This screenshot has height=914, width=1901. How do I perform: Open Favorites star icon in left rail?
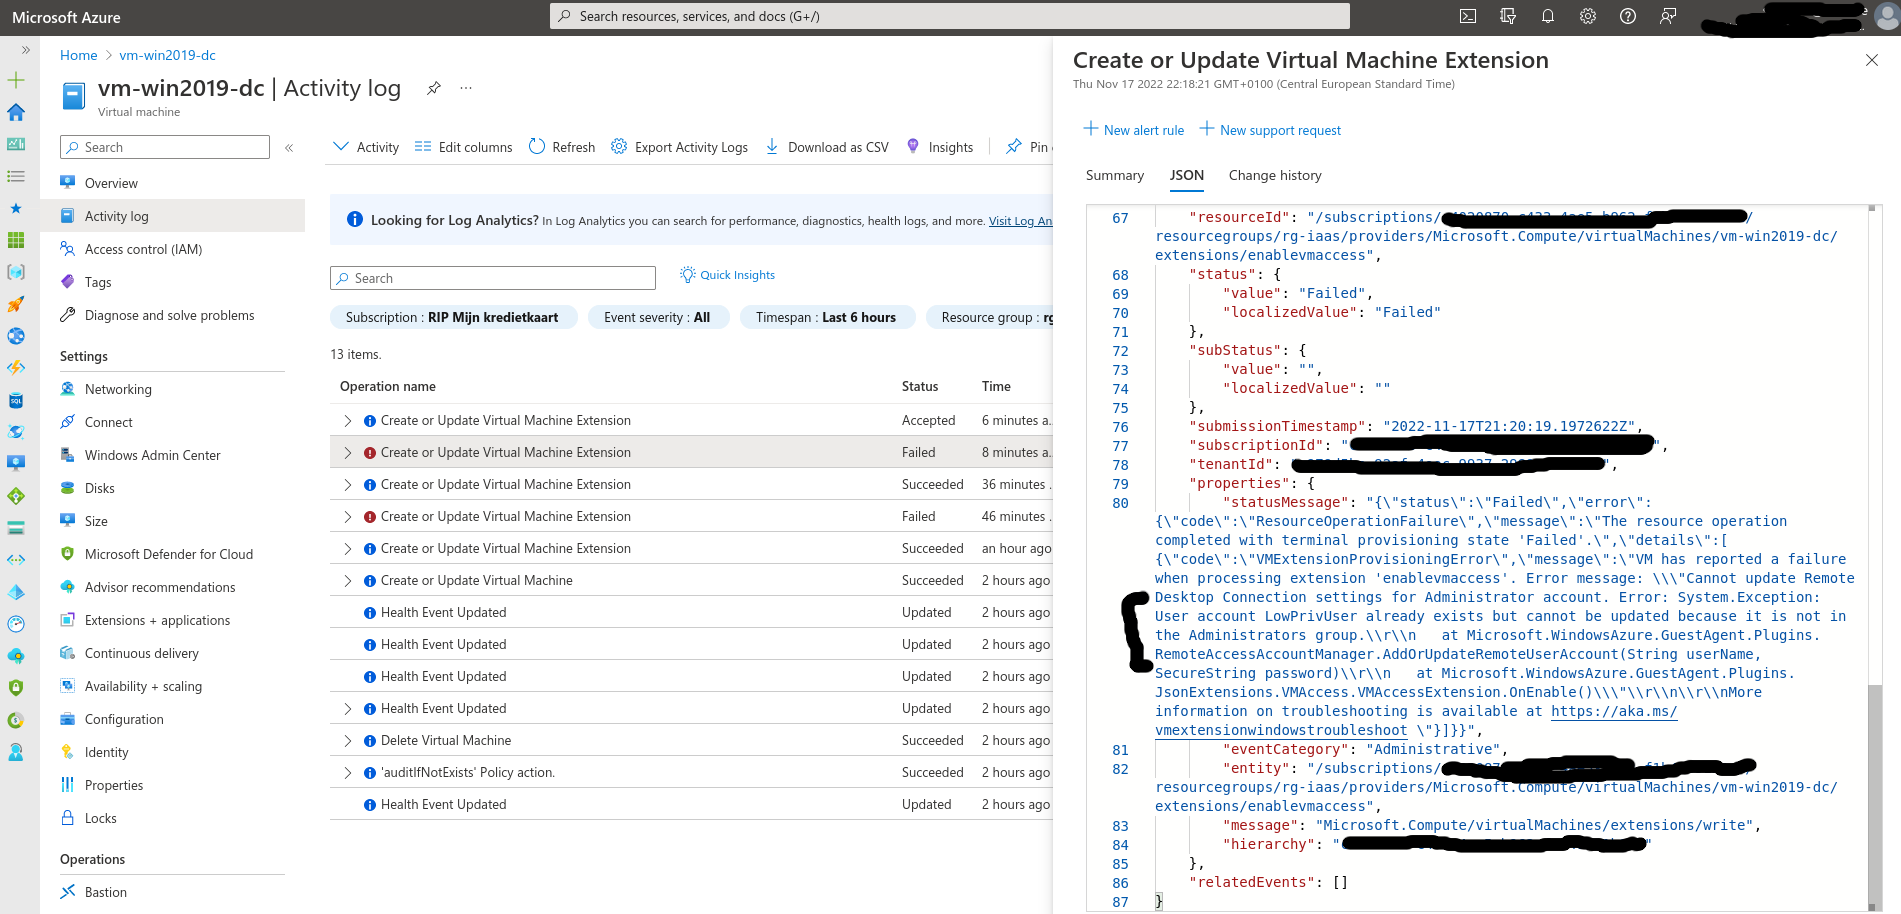(x=16, y=208)
